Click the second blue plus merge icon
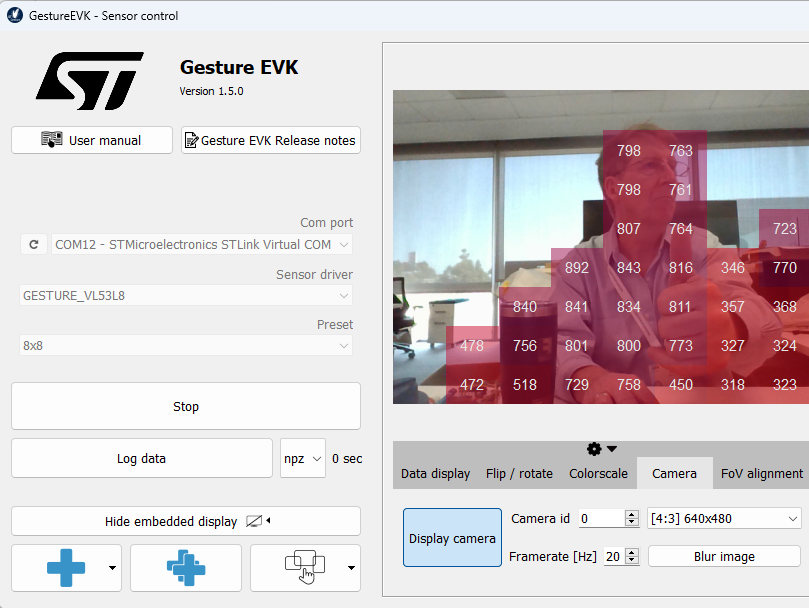 coord(185,567)
